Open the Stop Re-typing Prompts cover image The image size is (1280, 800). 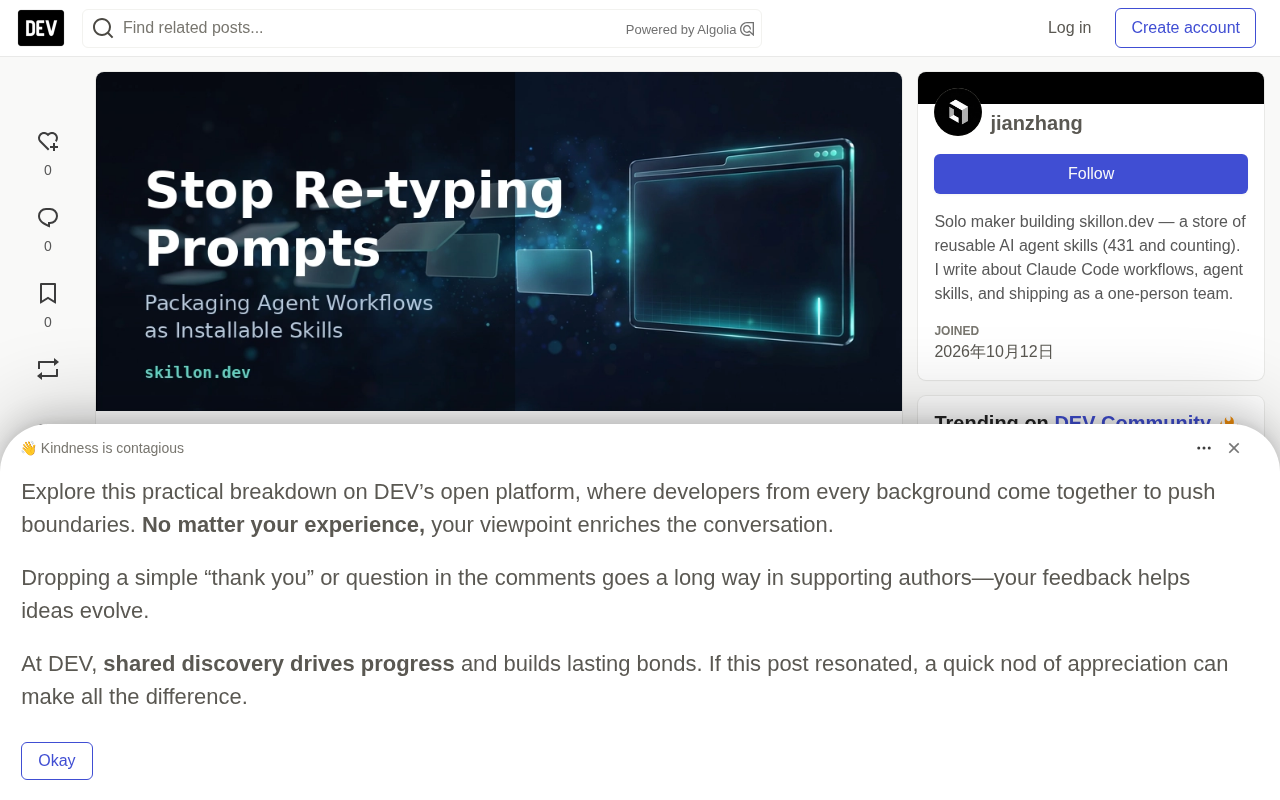pos(499,241)
